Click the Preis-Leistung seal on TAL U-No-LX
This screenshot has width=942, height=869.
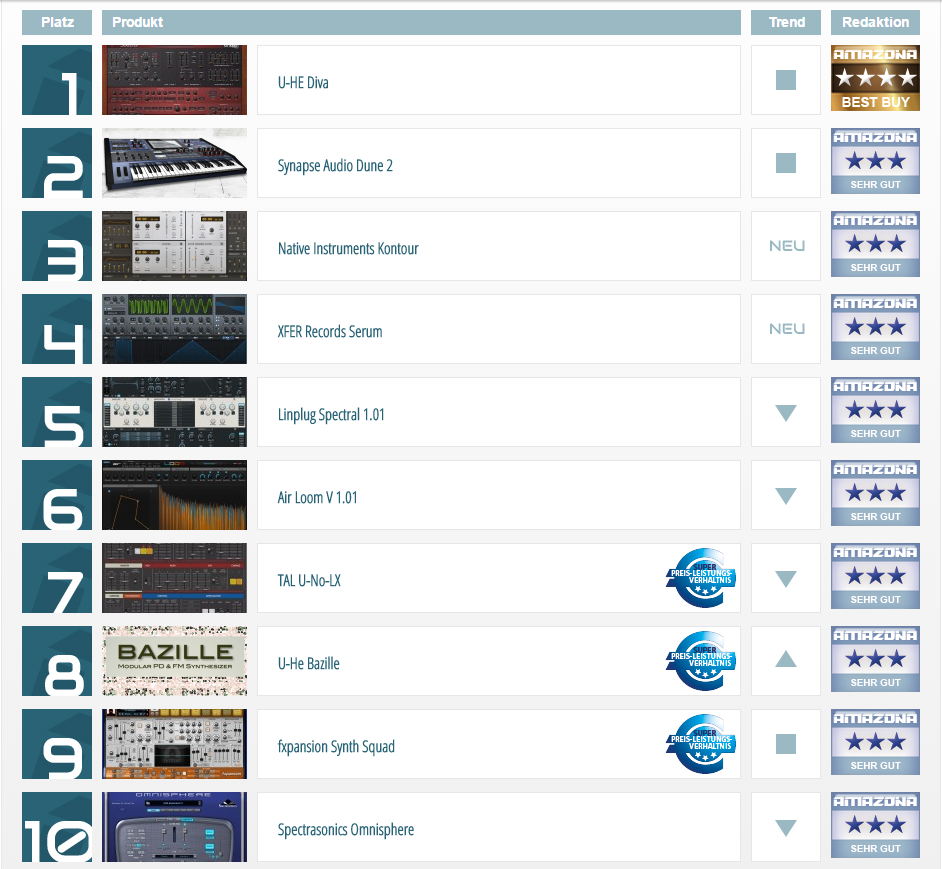tap(701, 578)
